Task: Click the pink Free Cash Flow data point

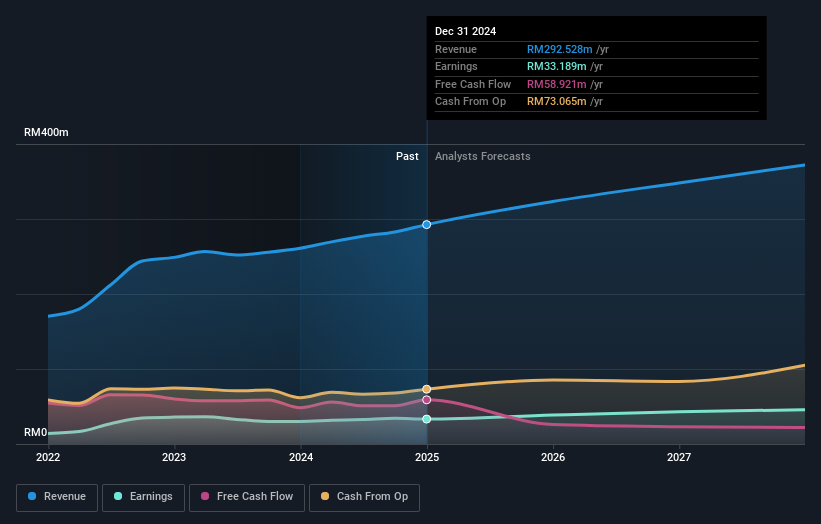Action: click(427, 400)
